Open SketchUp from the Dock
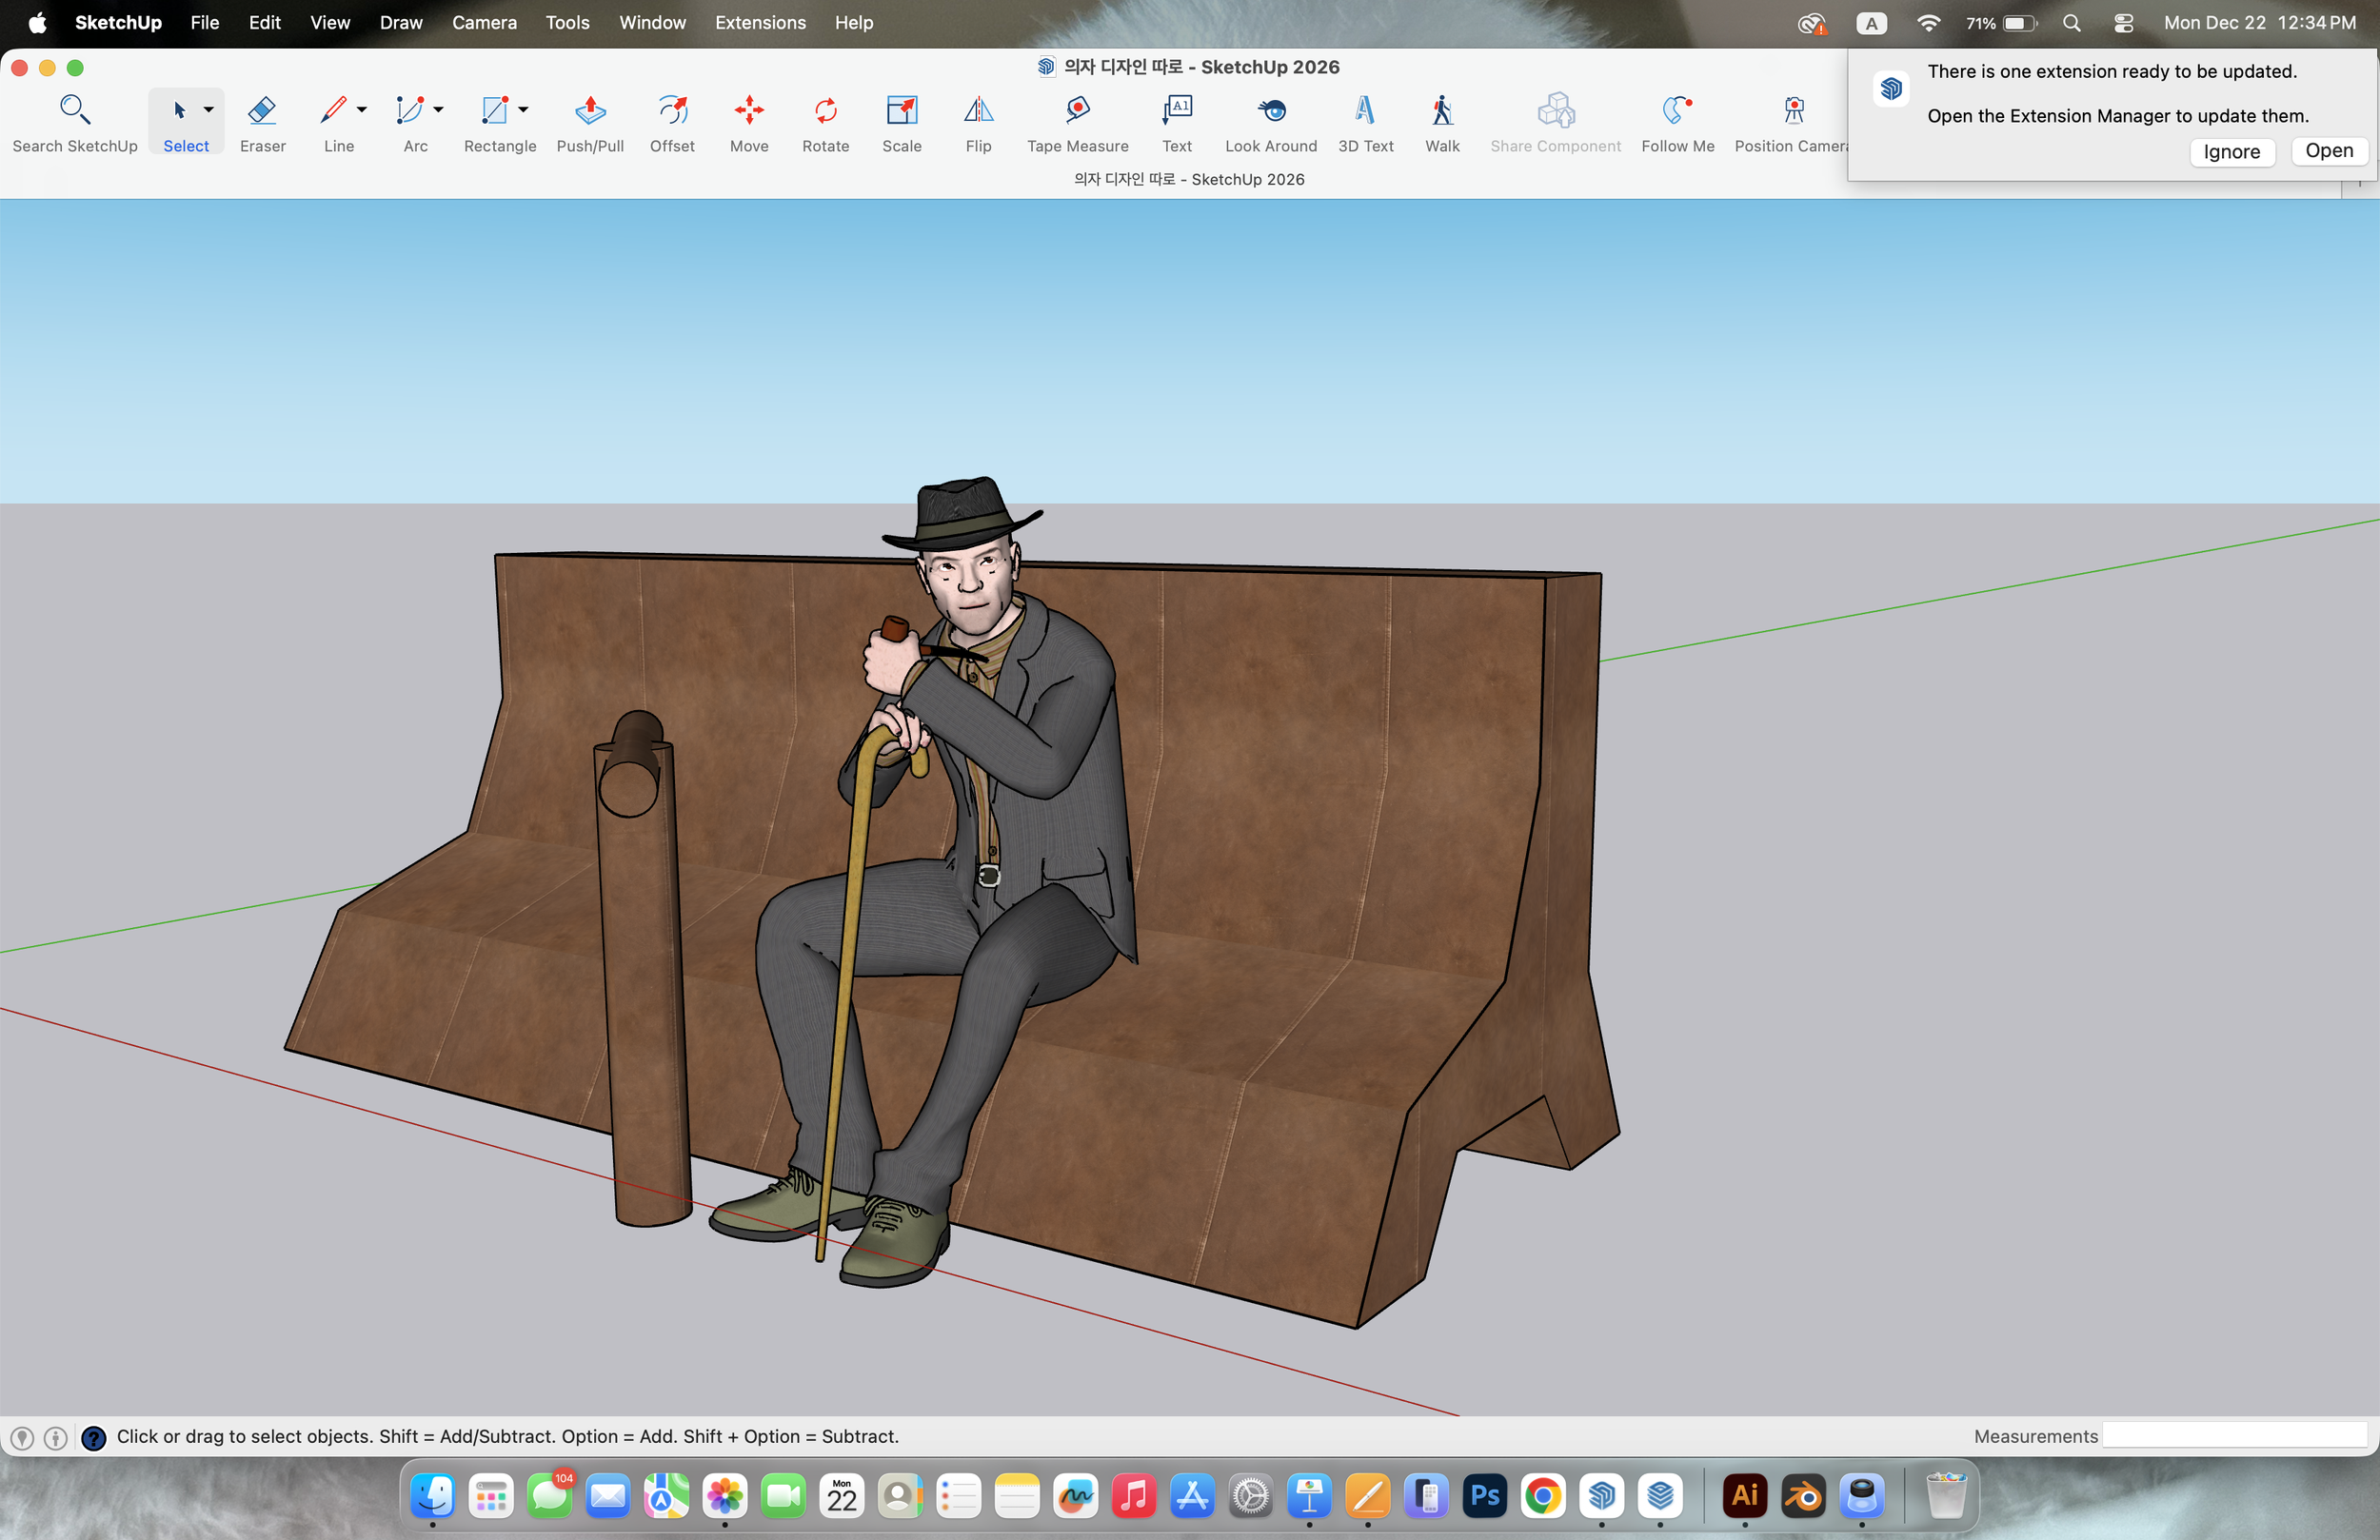Viewport: 2380px width, 1540px height. pyautogui.click(x=1601, y=1496)
